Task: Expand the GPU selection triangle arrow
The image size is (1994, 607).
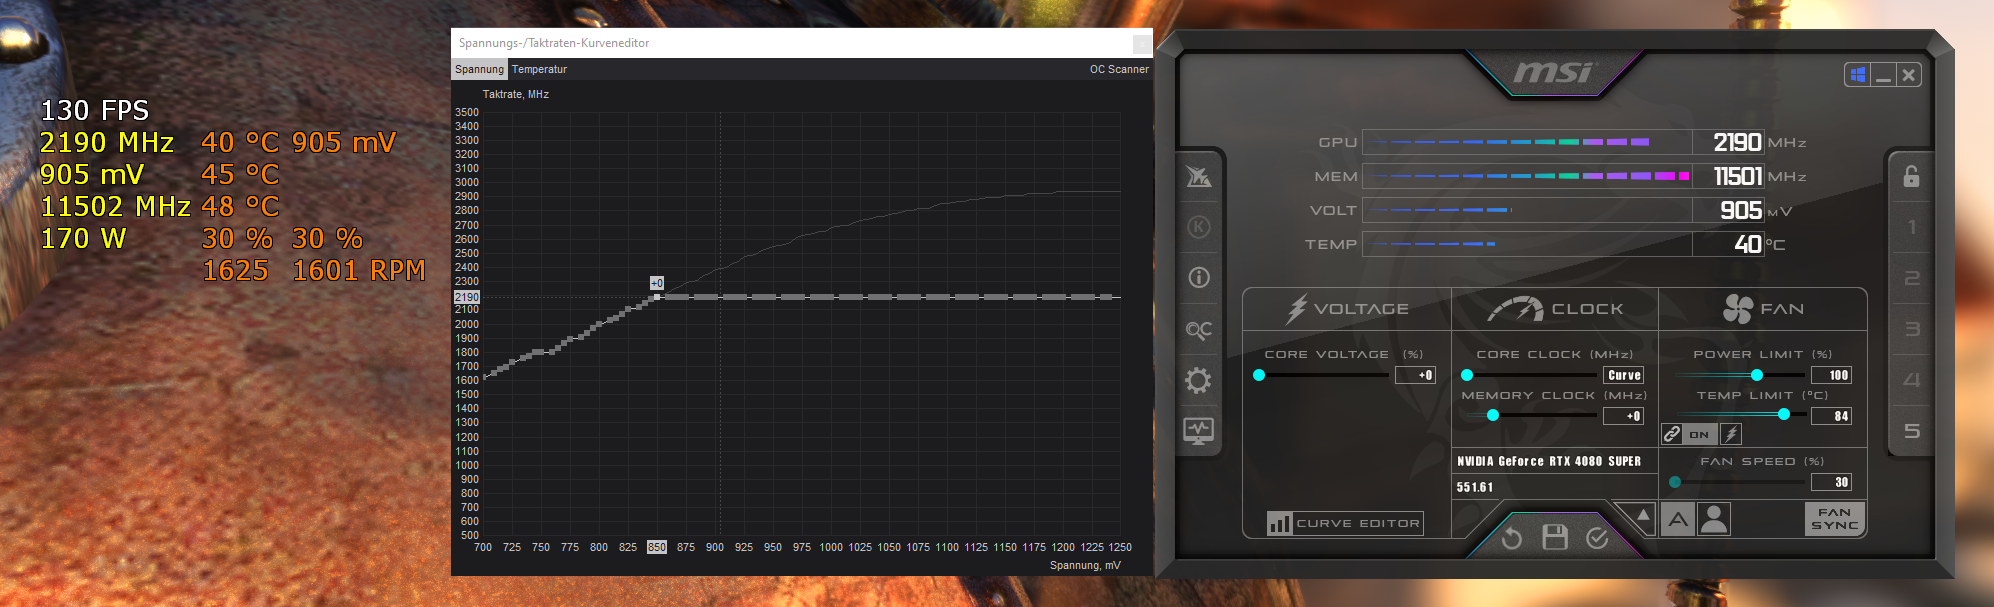Action: (1642, 516)
